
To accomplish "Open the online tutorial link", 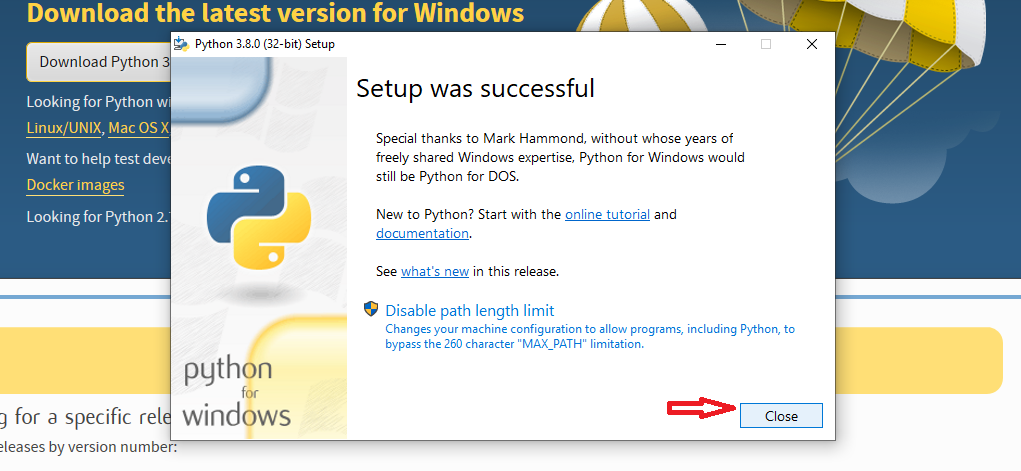I will pos(608,214).
